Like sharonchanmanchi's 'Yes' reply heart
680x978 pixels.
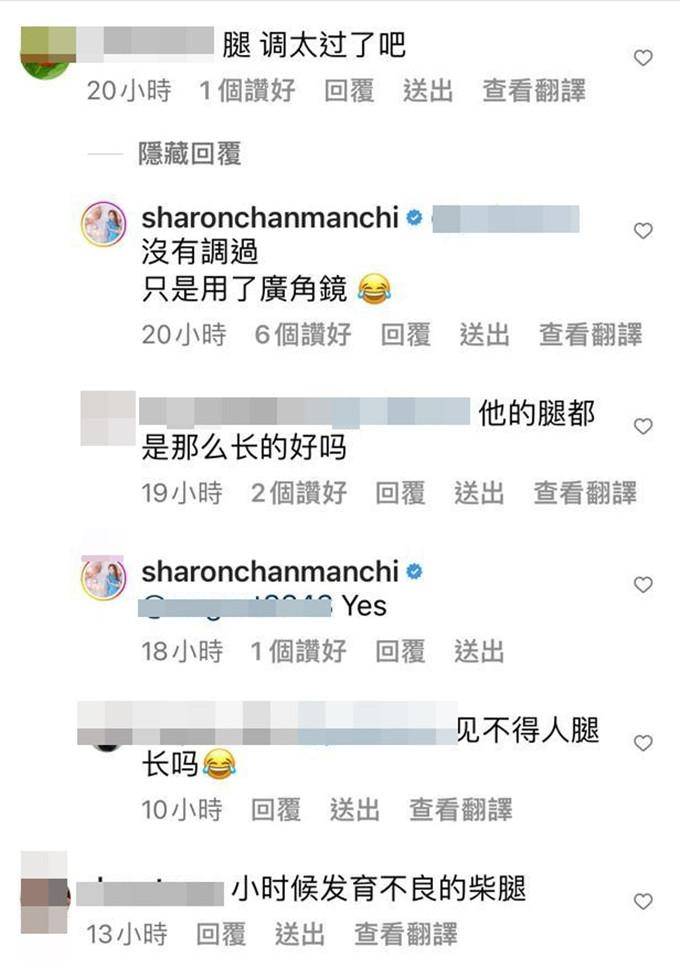point(643,584)
